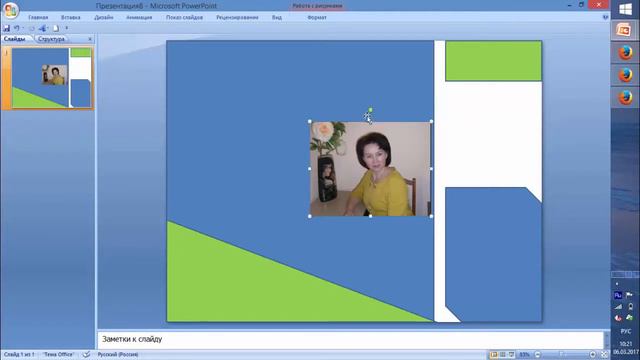
Task: Click the picture's bottom-middle resize handle
Action: [370, 216]
